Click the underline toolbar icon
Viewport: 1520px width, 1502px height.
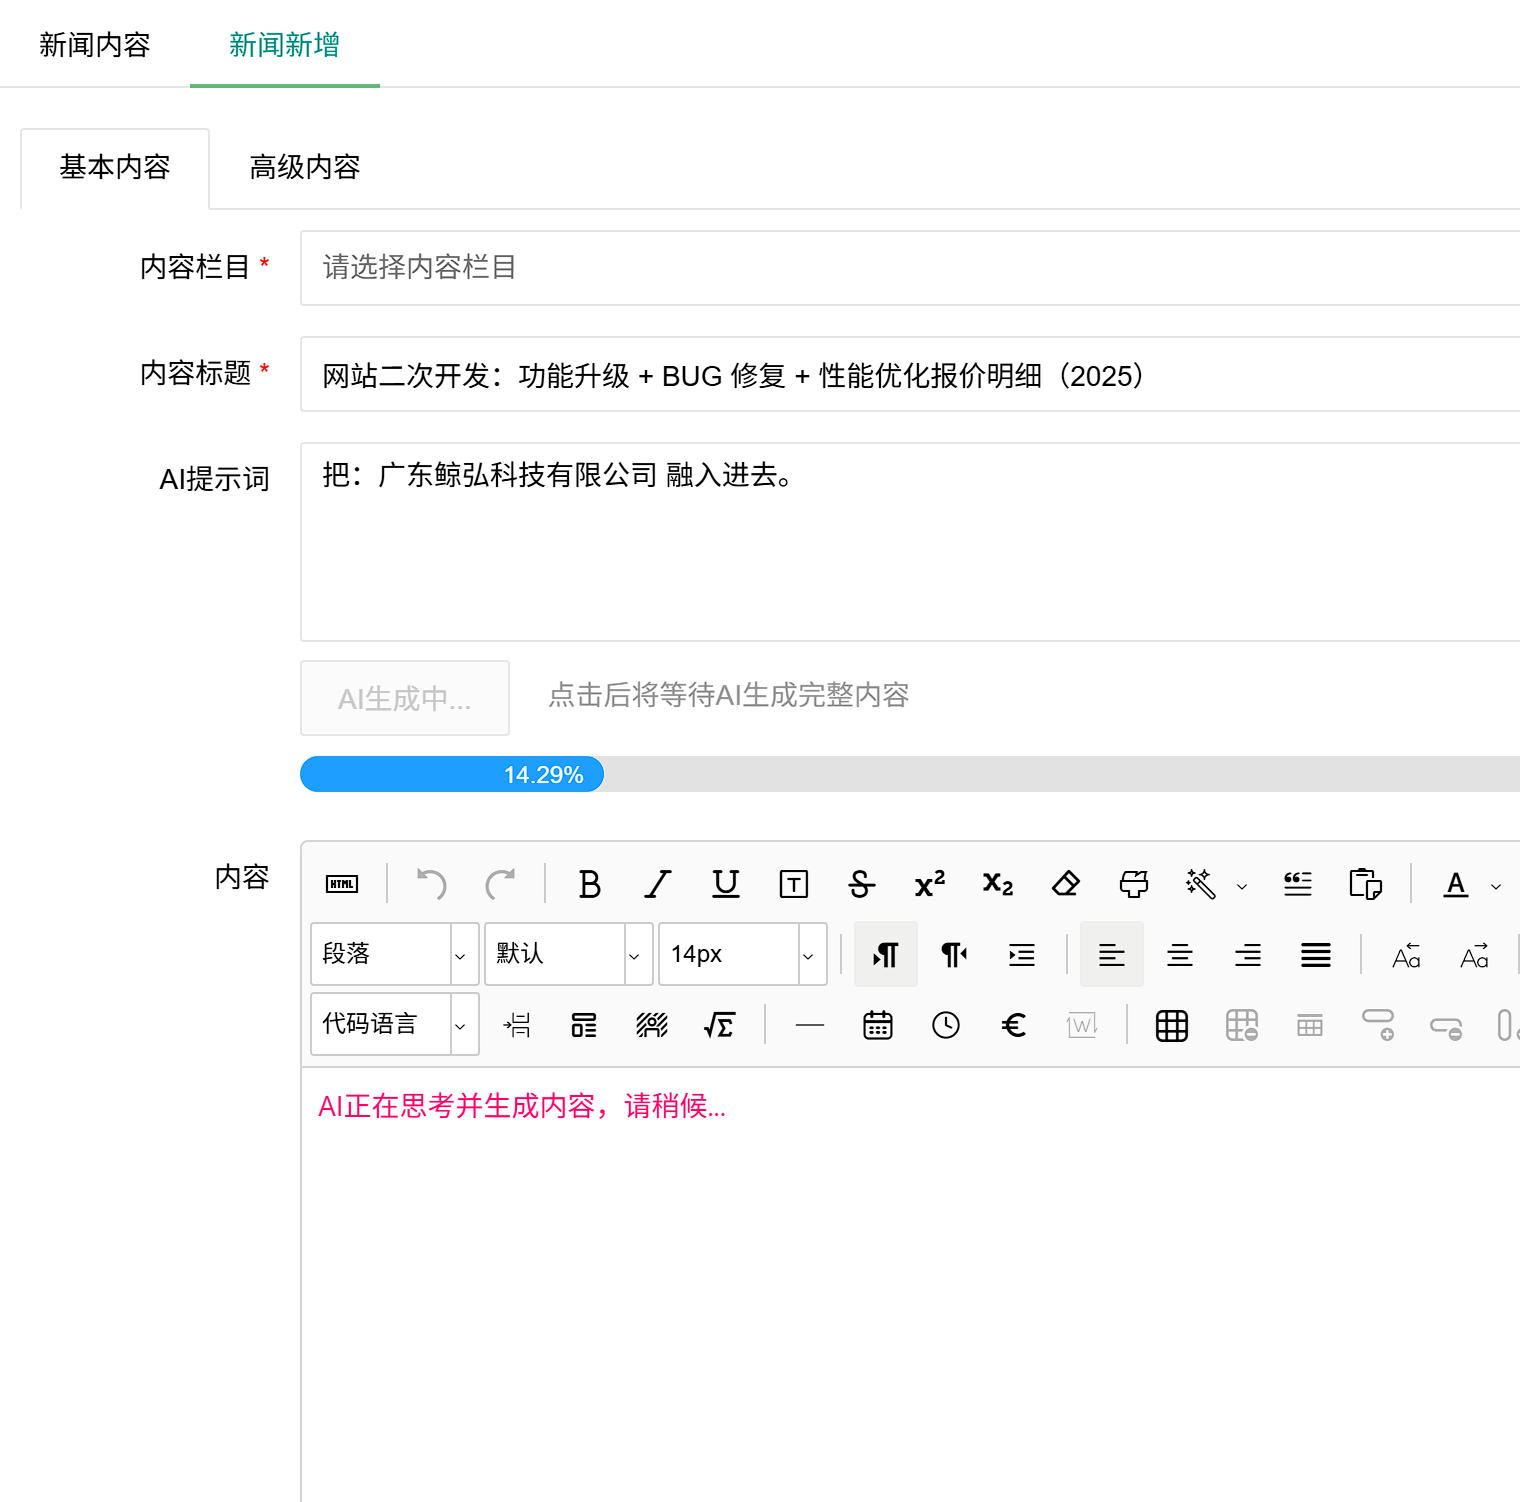725,884
